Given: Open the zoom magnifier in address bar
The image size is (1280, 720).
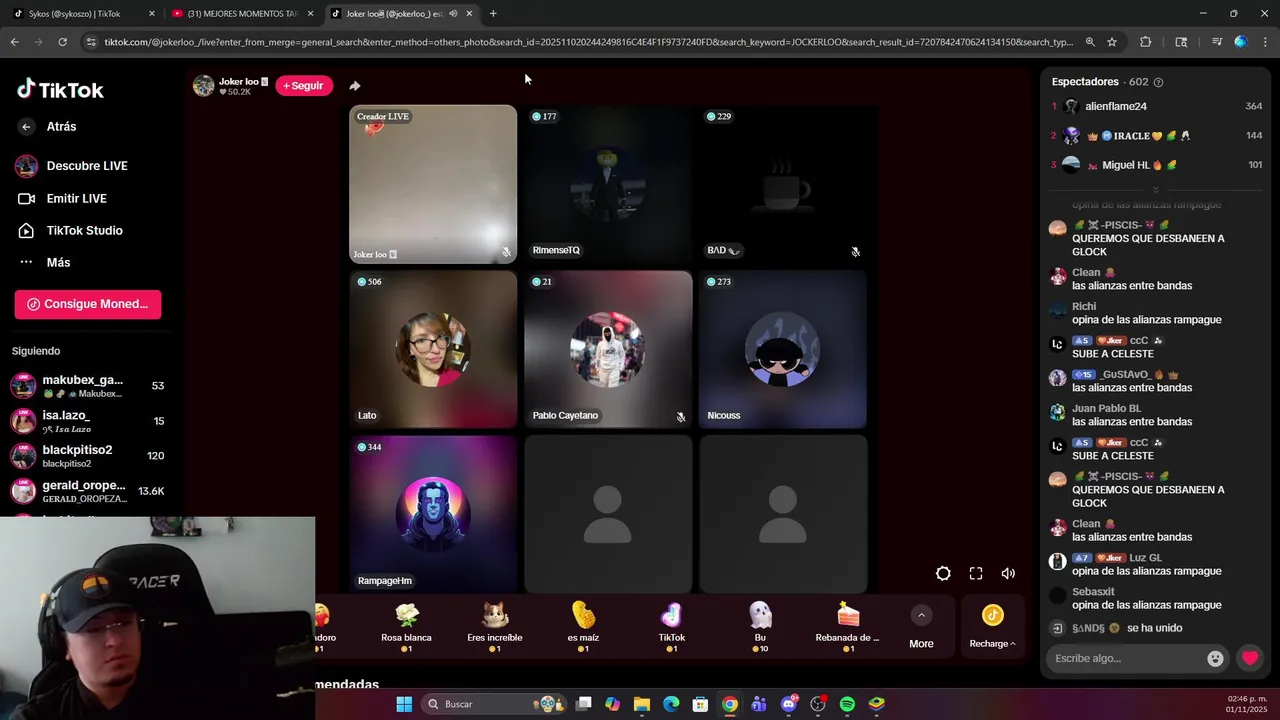Looking at the screenshot, I should (x=1090, y=42).
